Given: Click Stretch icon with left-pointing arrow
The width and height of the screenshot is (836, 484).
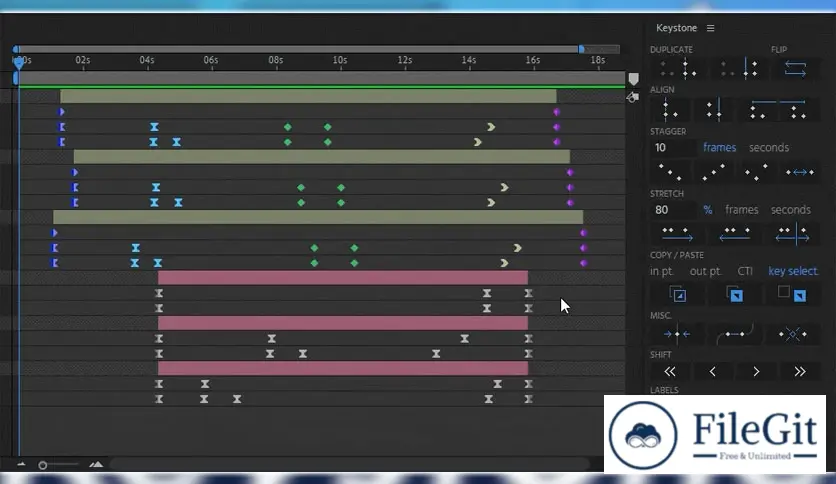Looking at the screenshot, I should click(x=734, y=233).
